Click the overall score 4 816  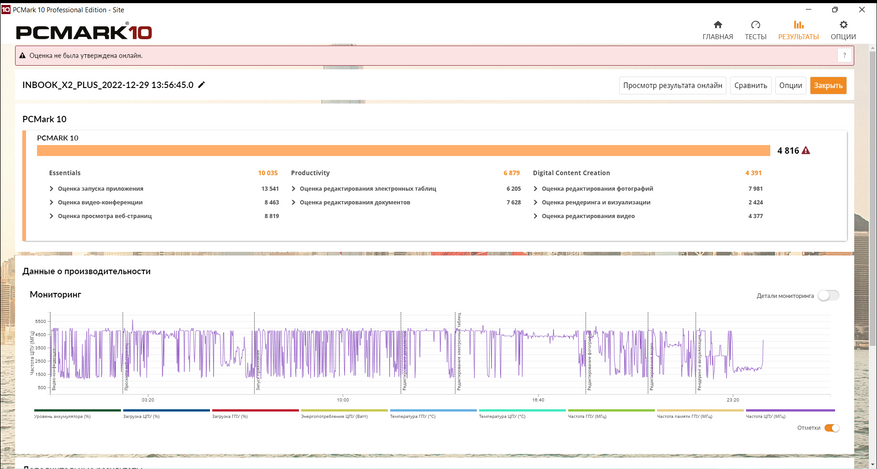tap(788, 150)
